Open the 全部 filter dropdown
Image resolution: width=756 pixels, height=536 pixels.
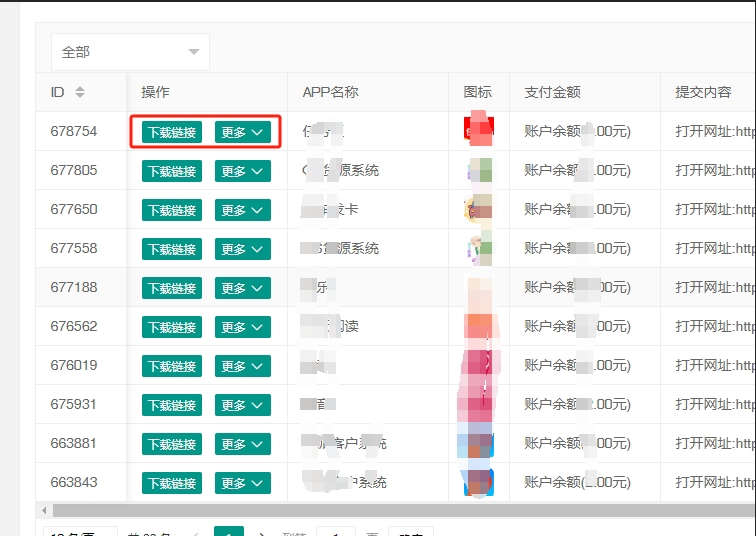pyautogui.click(x=130, y=52)
